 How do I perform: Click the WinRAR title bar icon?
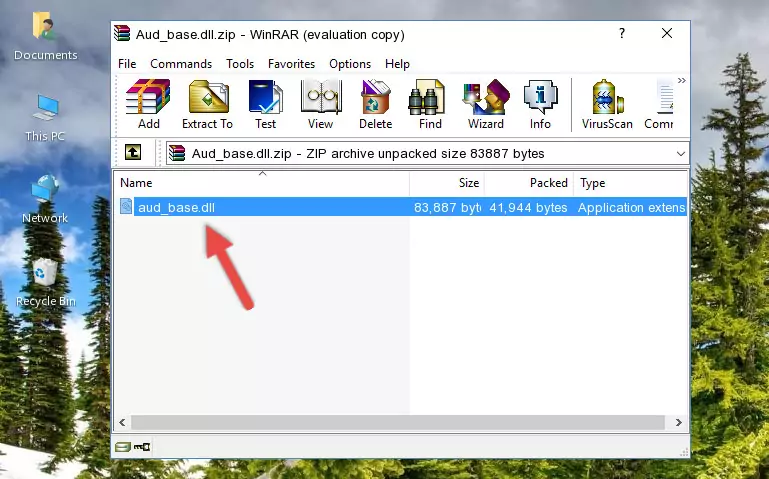point(122,33)
